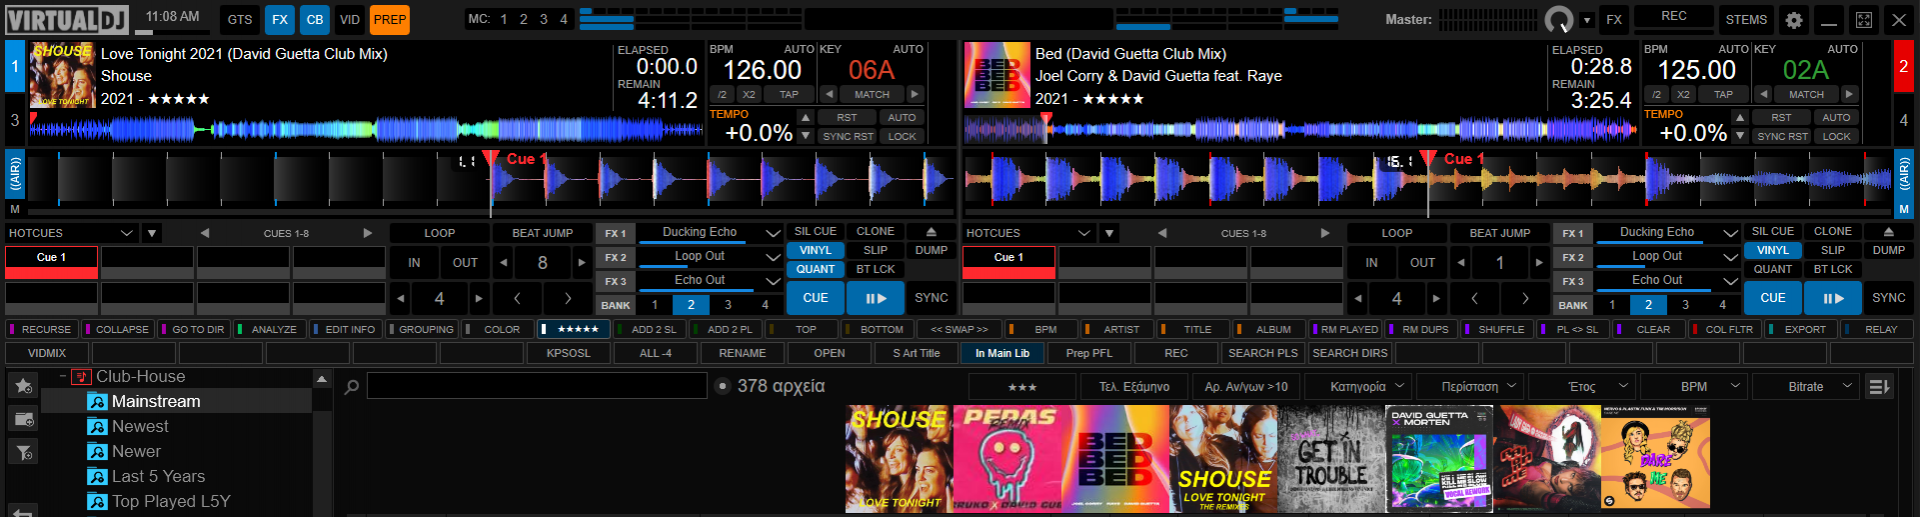Open Loop Out effect dropdown on deck 1
The width and height of the screenshot is (1920, 517).
[773, 257]
